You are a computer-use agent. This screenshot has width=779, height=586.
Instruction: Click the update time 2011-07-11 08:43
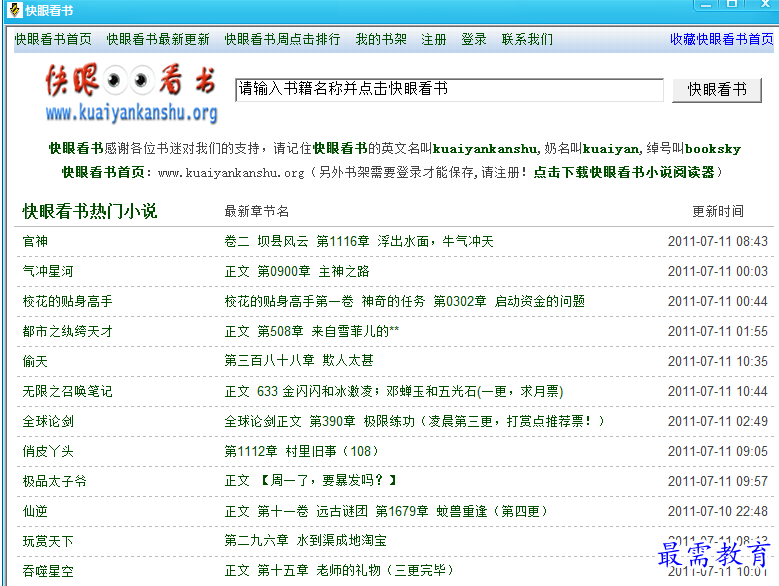click(x=717, y=241)
